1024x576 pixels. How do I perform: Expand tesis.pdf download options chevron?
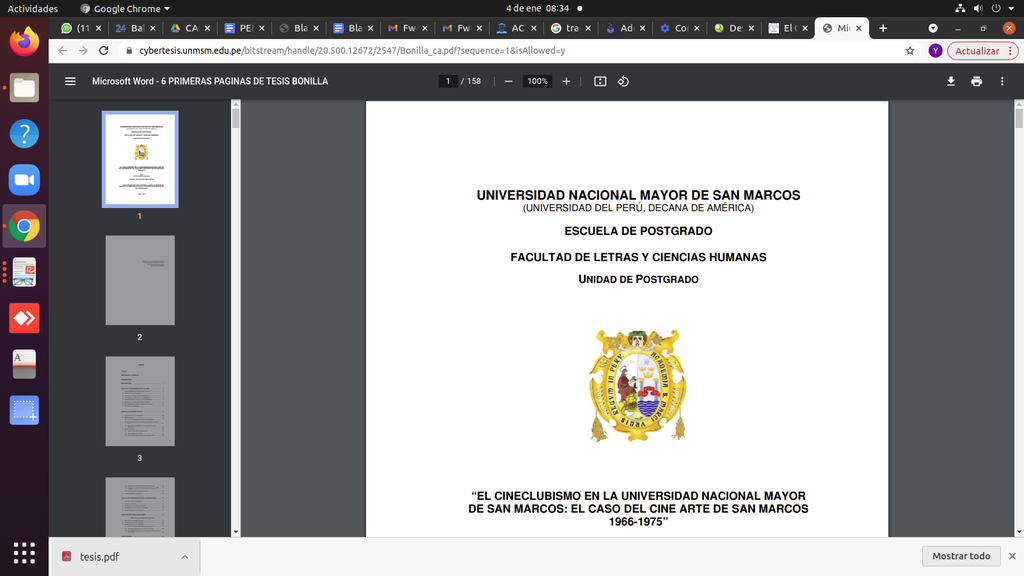tap(185, 556)
